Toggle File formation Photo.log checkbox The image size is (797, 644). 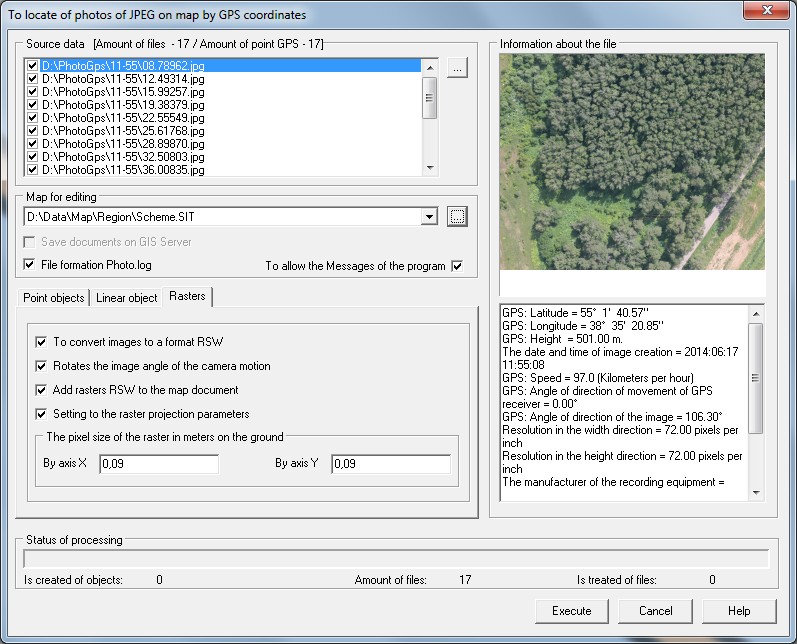[x=29, y=265]
